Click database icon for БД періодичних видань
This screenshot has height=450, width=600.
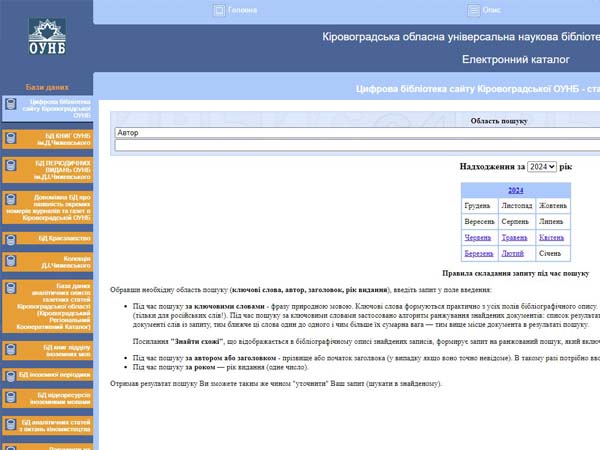(11, 165)
